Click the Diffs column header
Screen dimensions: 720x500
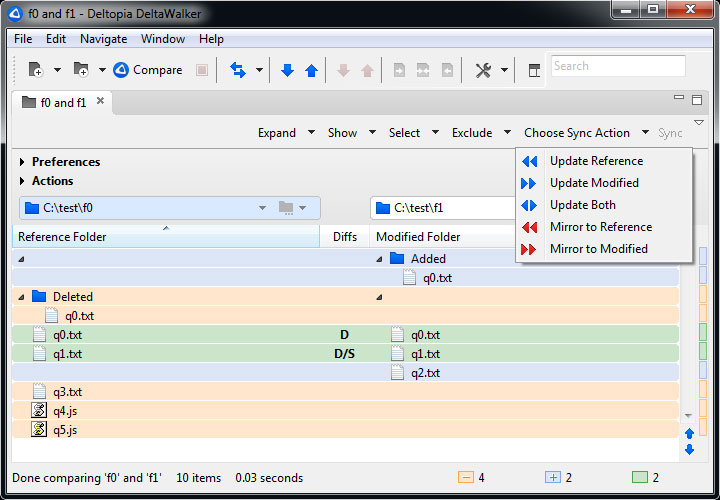(x=345, y=236)
